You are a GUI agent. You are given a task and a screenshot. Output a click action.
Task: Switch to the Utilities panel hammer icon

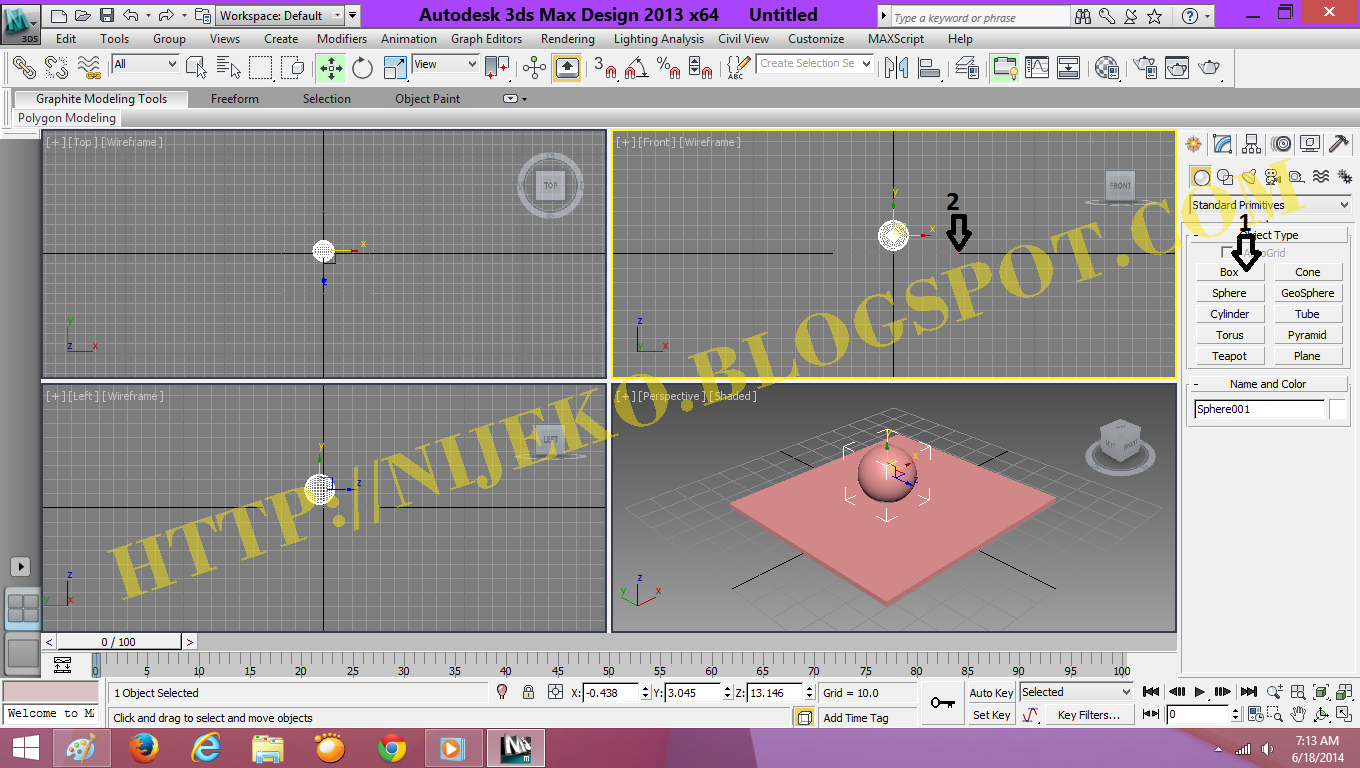point(1339,144)
